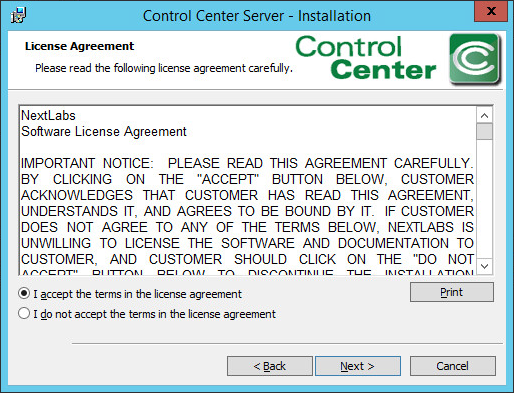The height and width of the screenshot is (393, 514).
Task: Click the empty scrollbar track below the thumb
Action: [x=484, y=199]
